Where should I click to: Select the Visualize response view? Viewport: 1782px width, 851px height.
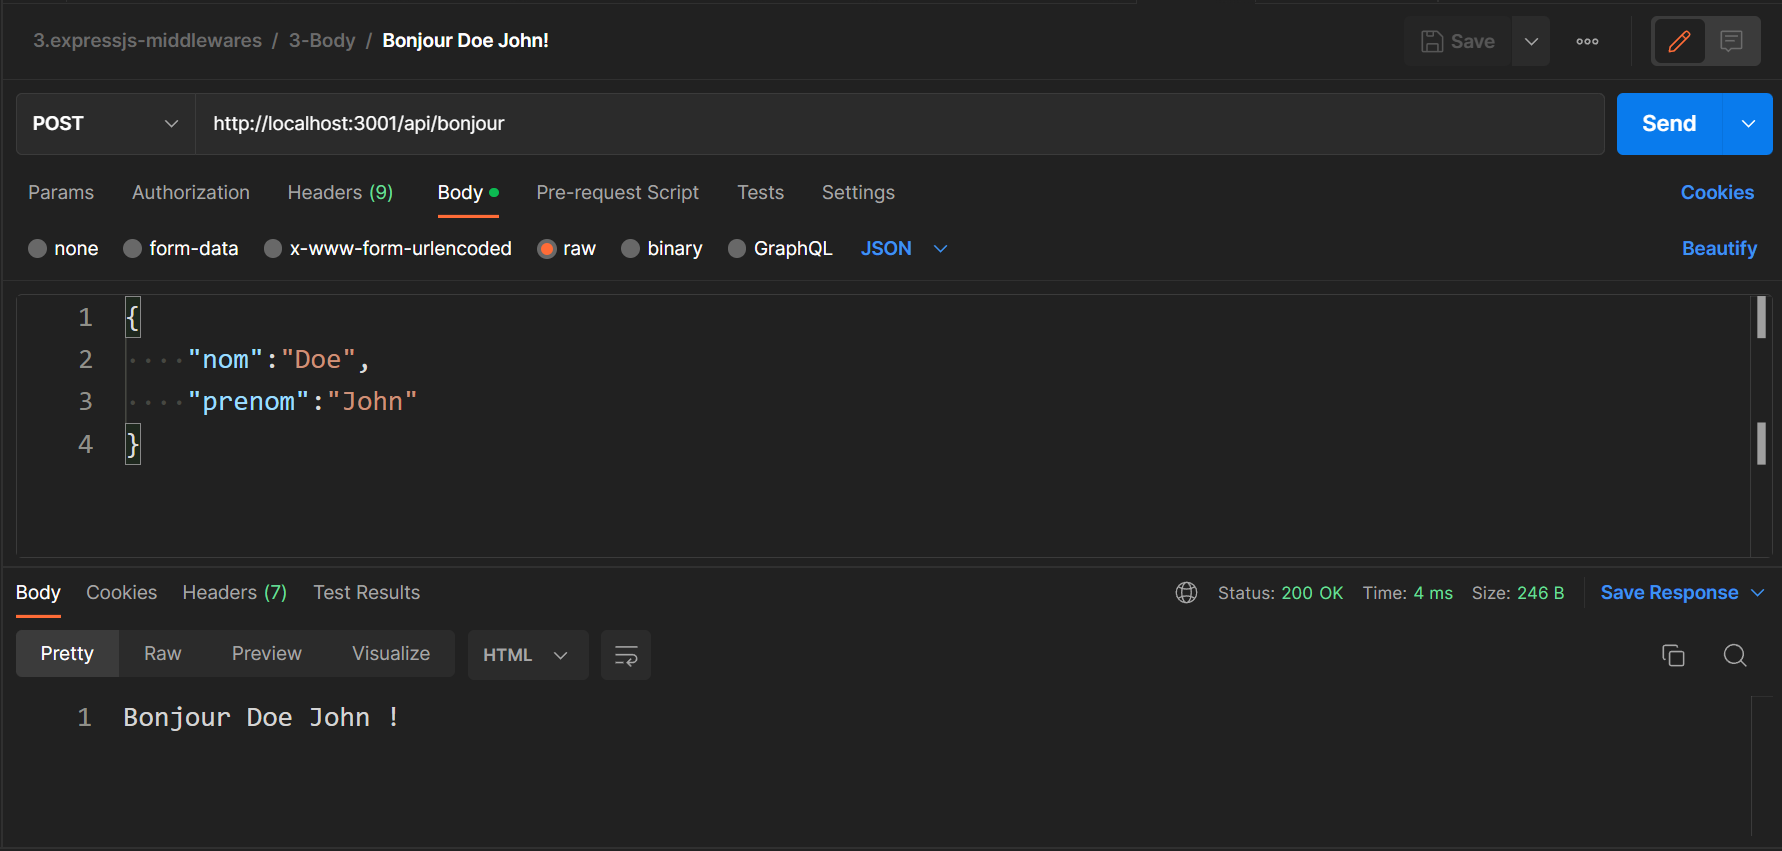click(391, 654)
